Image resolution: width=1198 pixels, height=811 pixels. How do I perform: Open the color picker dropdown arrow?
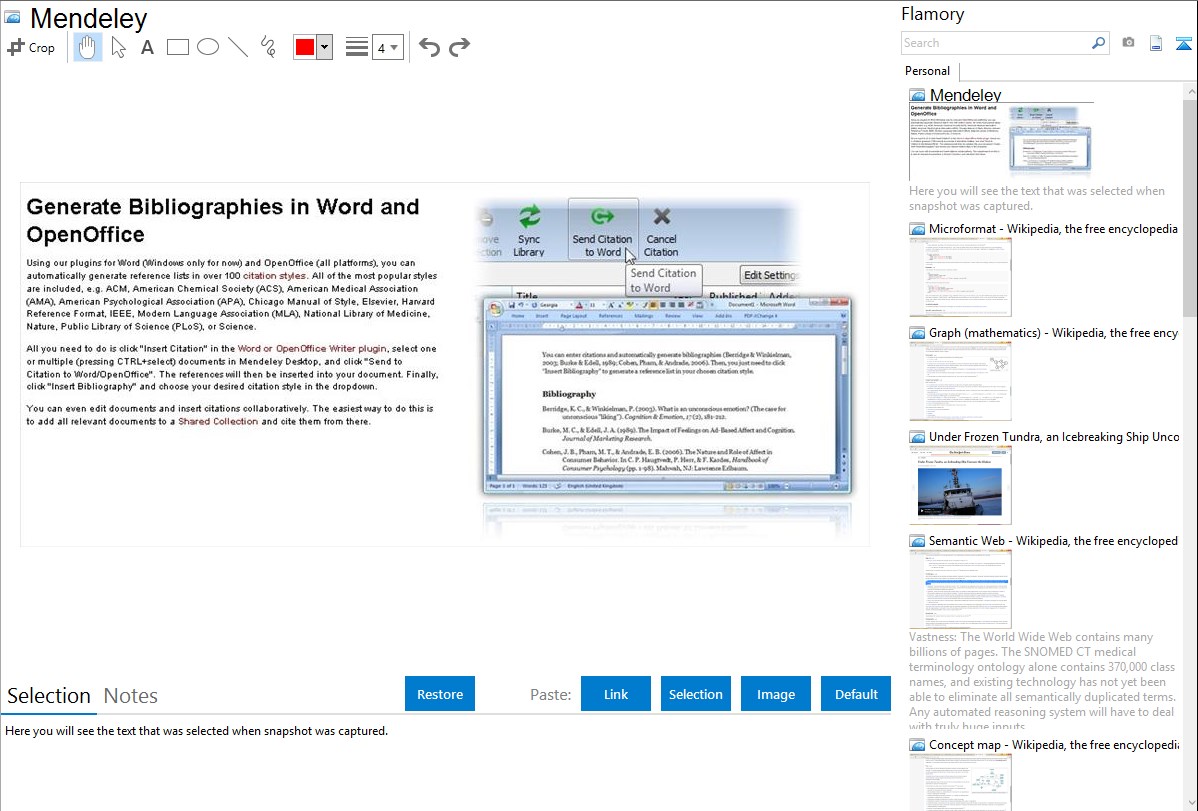325,47
